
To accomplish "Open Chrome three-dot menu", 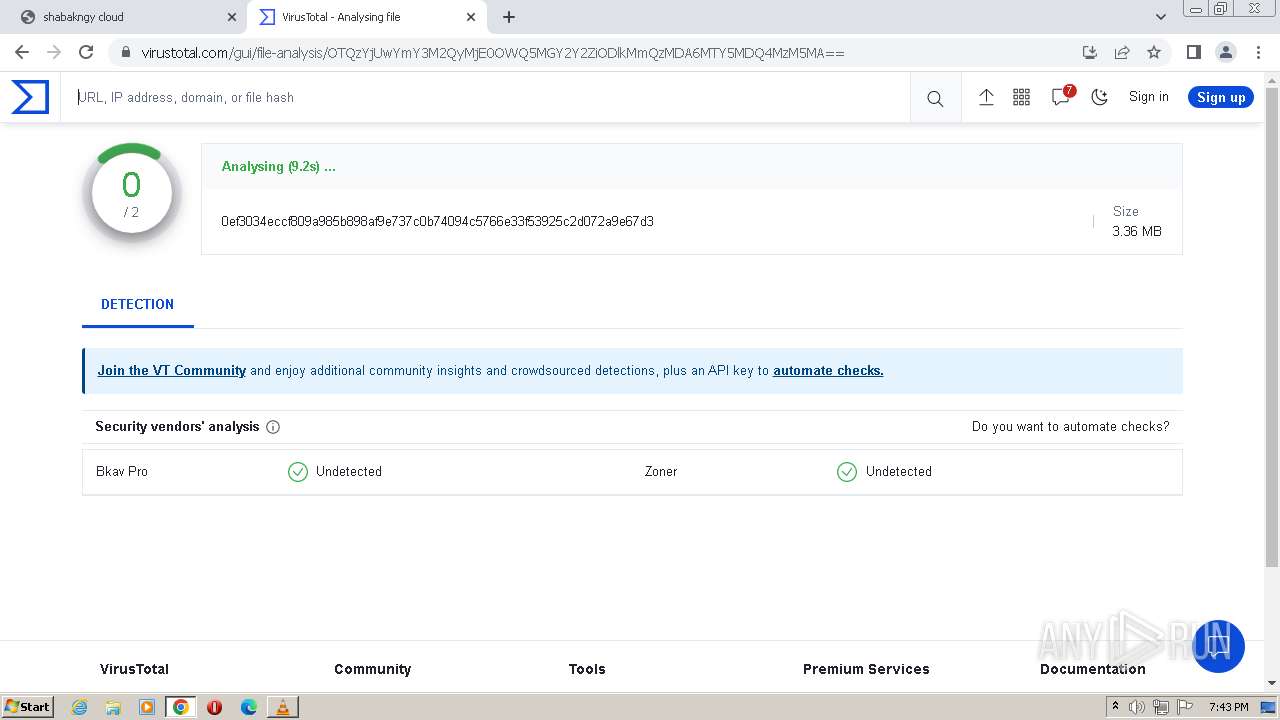I will click(x=1257, y=52).
